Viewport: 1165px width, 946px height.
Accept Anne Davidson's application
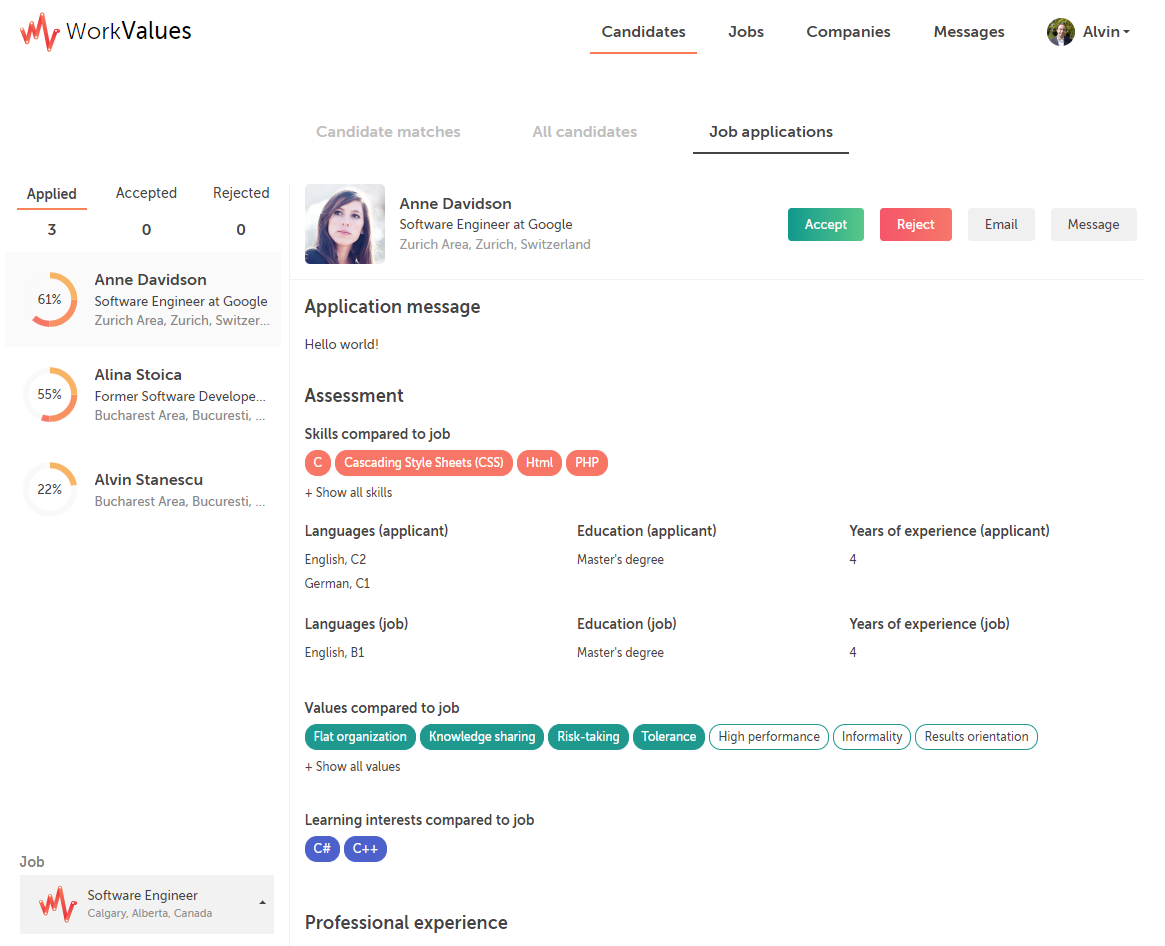pos(825,224)
